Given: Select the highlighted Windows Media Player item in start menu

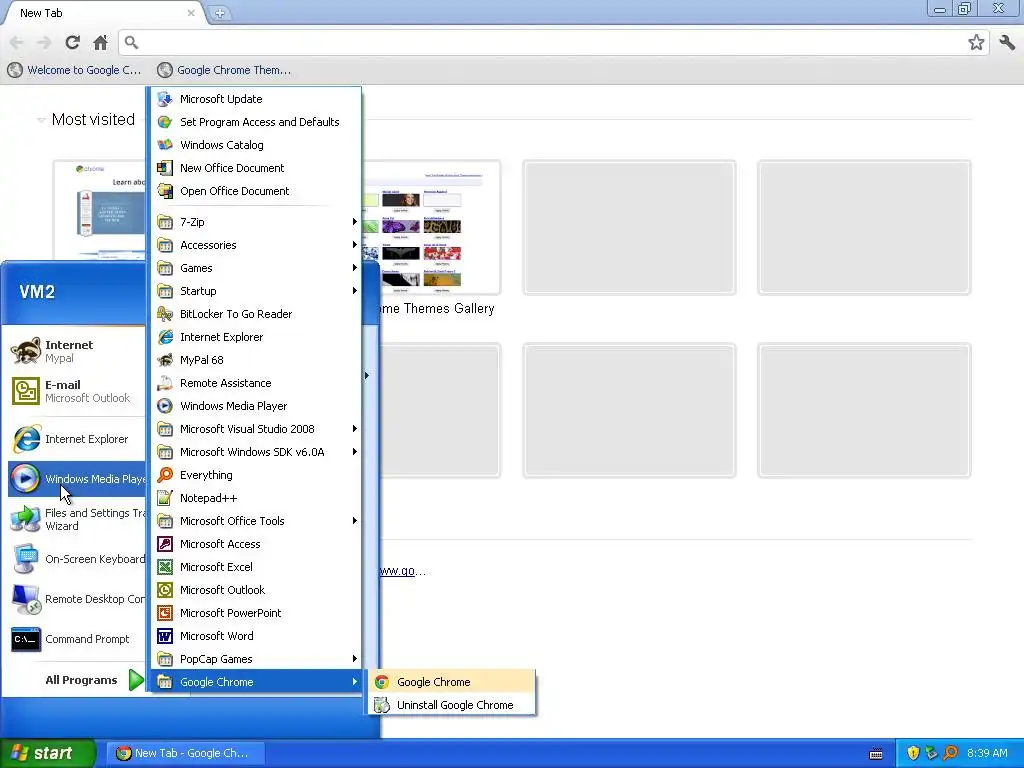Looking at the screenshot, I should click(x=76, y=479).
